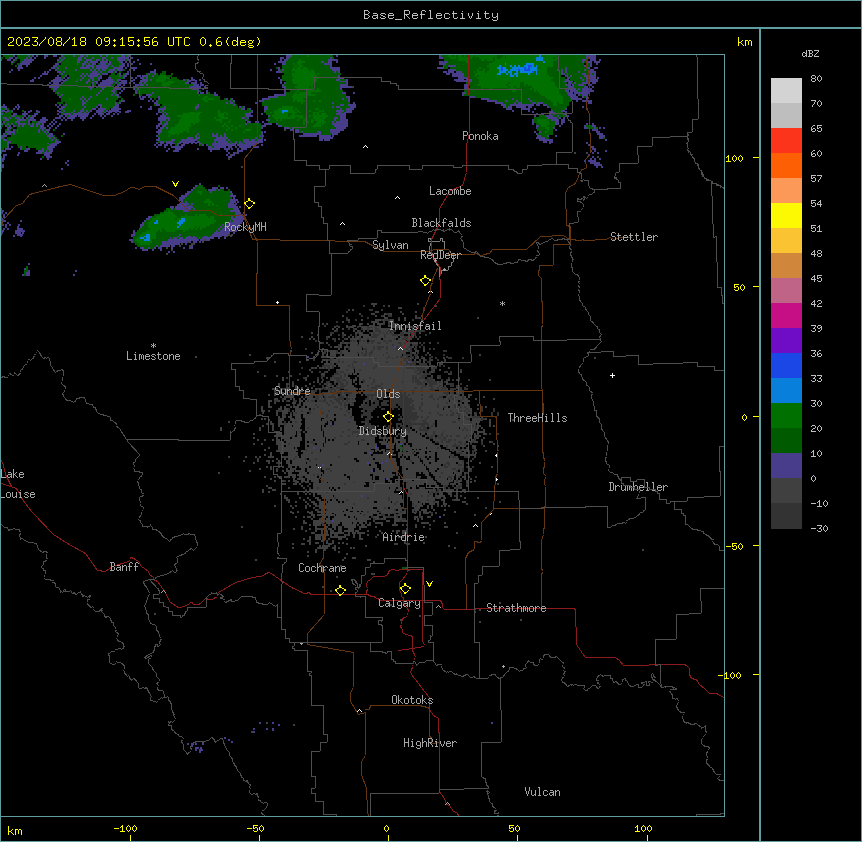Click the 50 tick on the bottom axis
The image size is (862, 842).
tap(513, 828)
